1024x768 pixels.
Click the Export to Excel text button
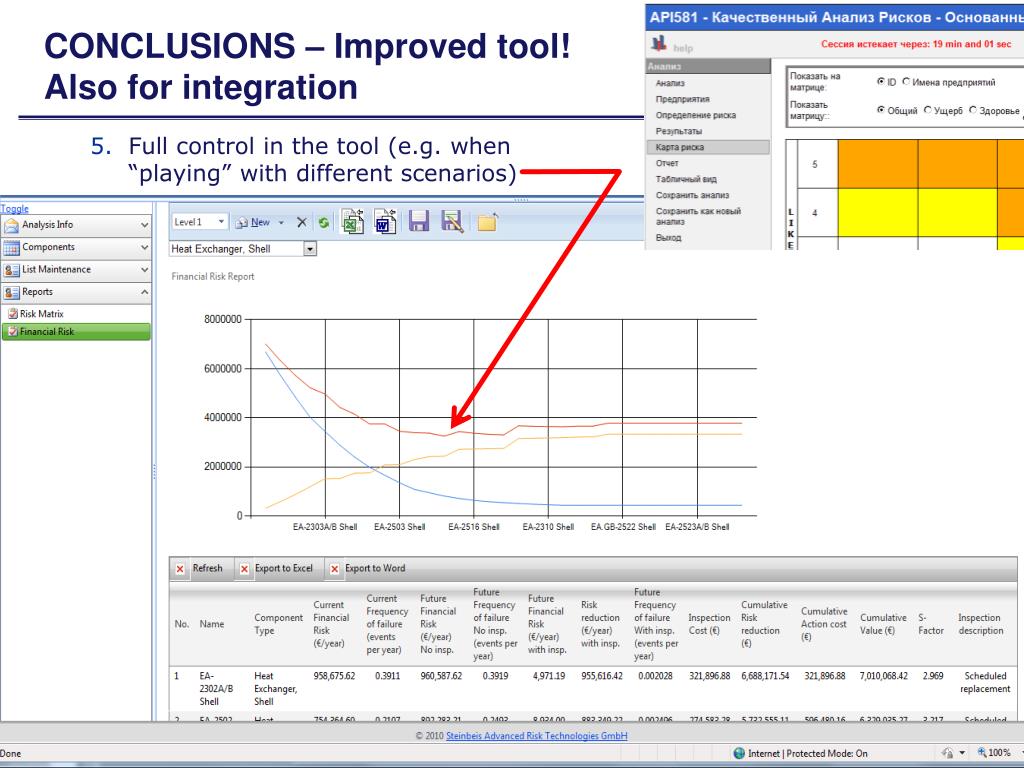[283, 568]
